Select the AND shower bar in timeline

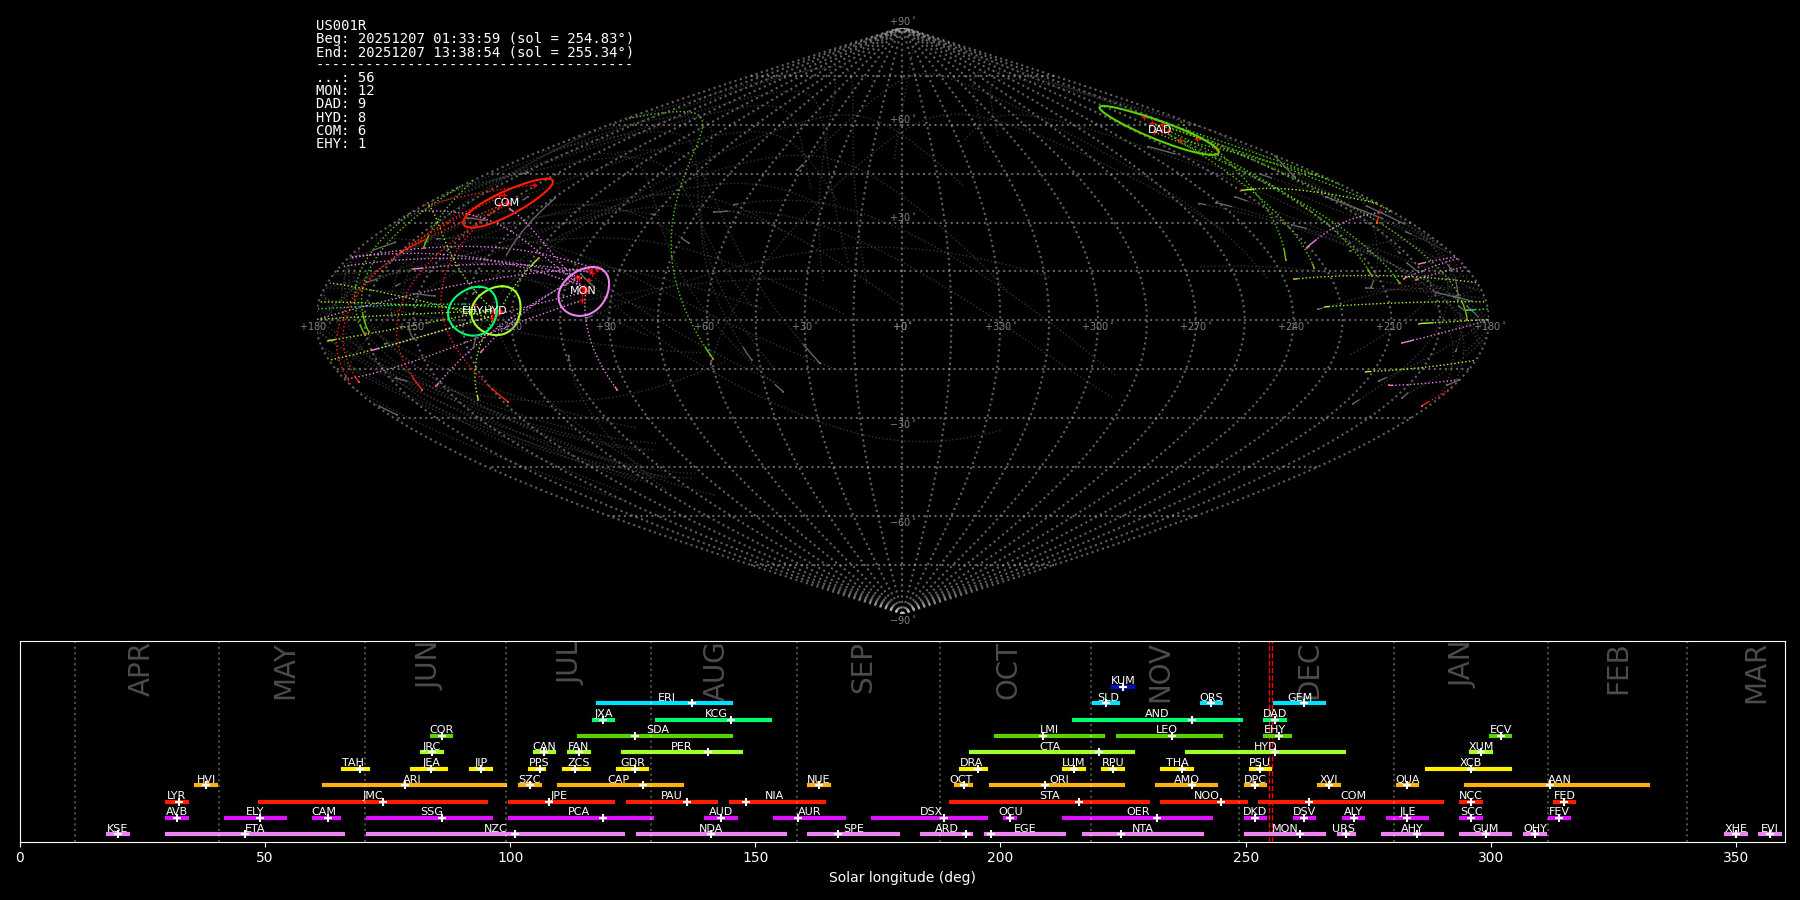tap(1157, 720)
